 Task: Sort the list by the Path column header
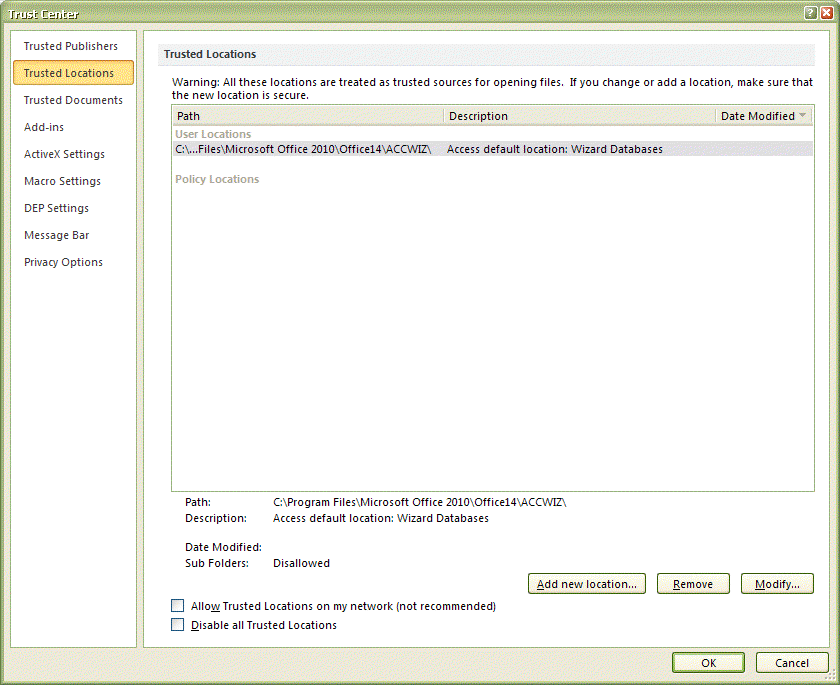tap(308, 116)
